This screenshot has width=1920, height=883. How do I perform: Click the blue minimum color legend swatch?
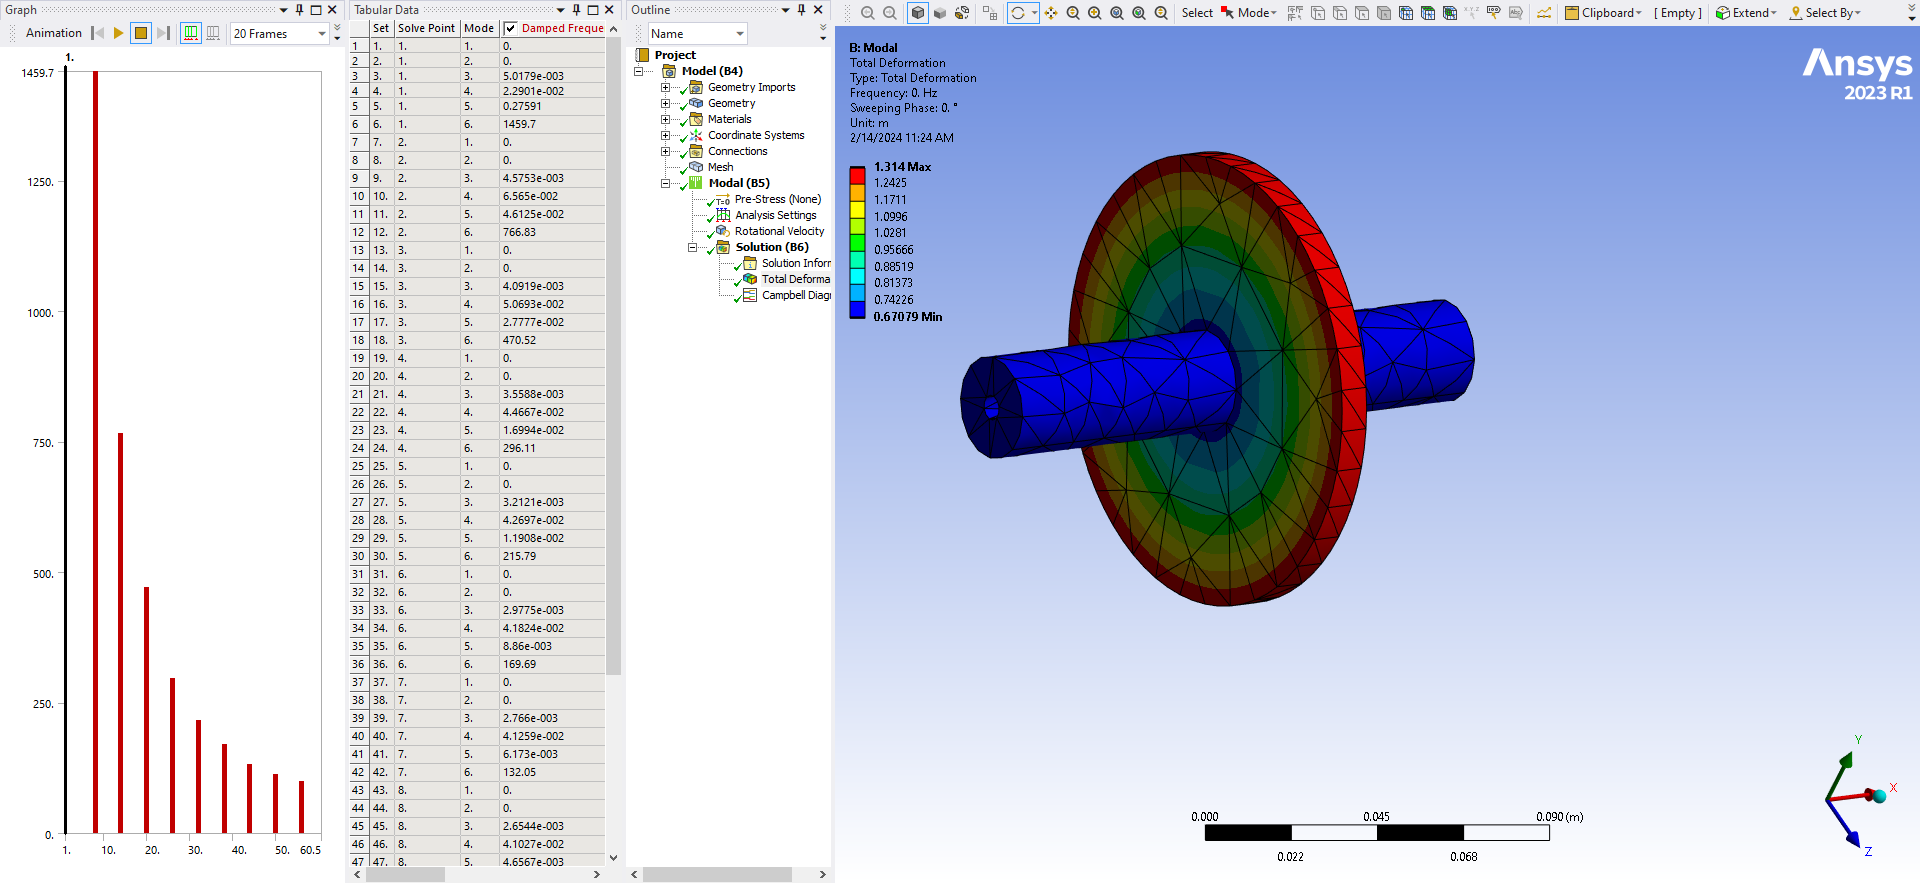coord(857,309)
